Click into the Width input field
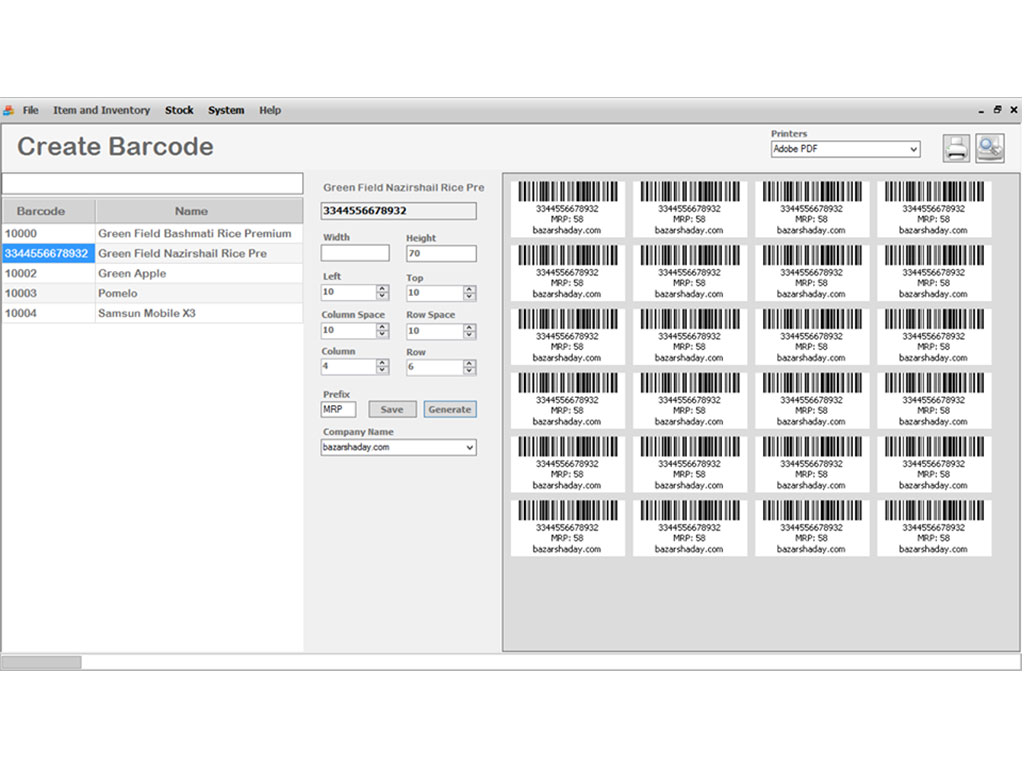1024x768 pixels. point(355,254)
